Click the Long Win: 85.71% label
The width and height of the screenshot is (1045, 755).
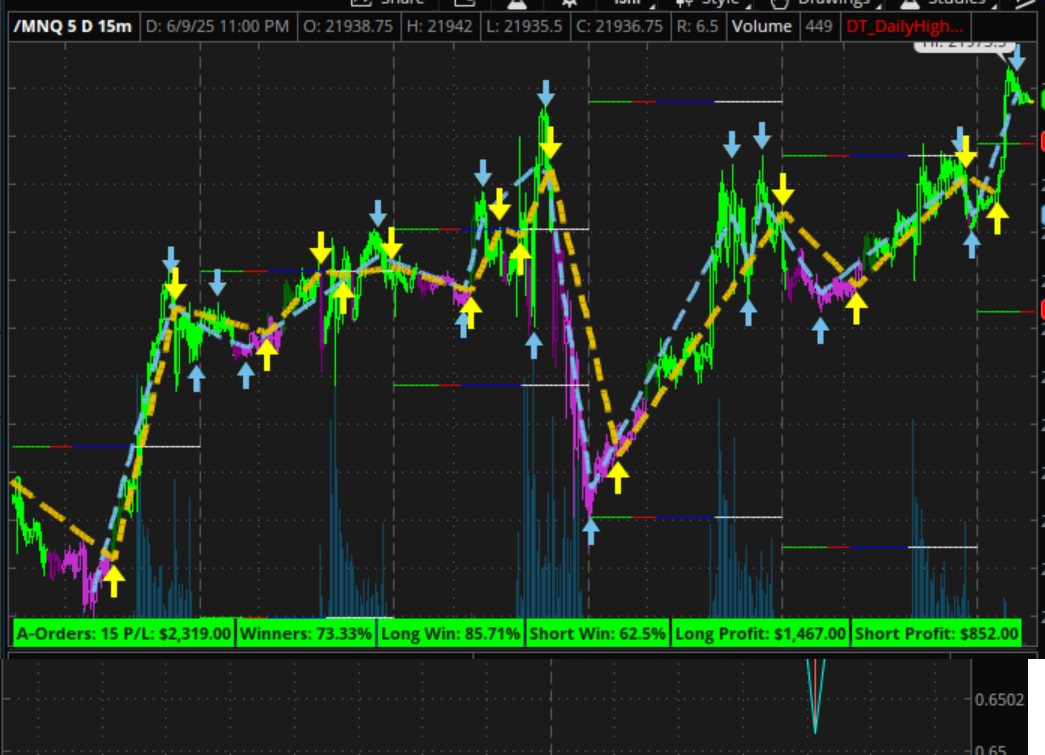pyautogui.click(x=450, y=633)
